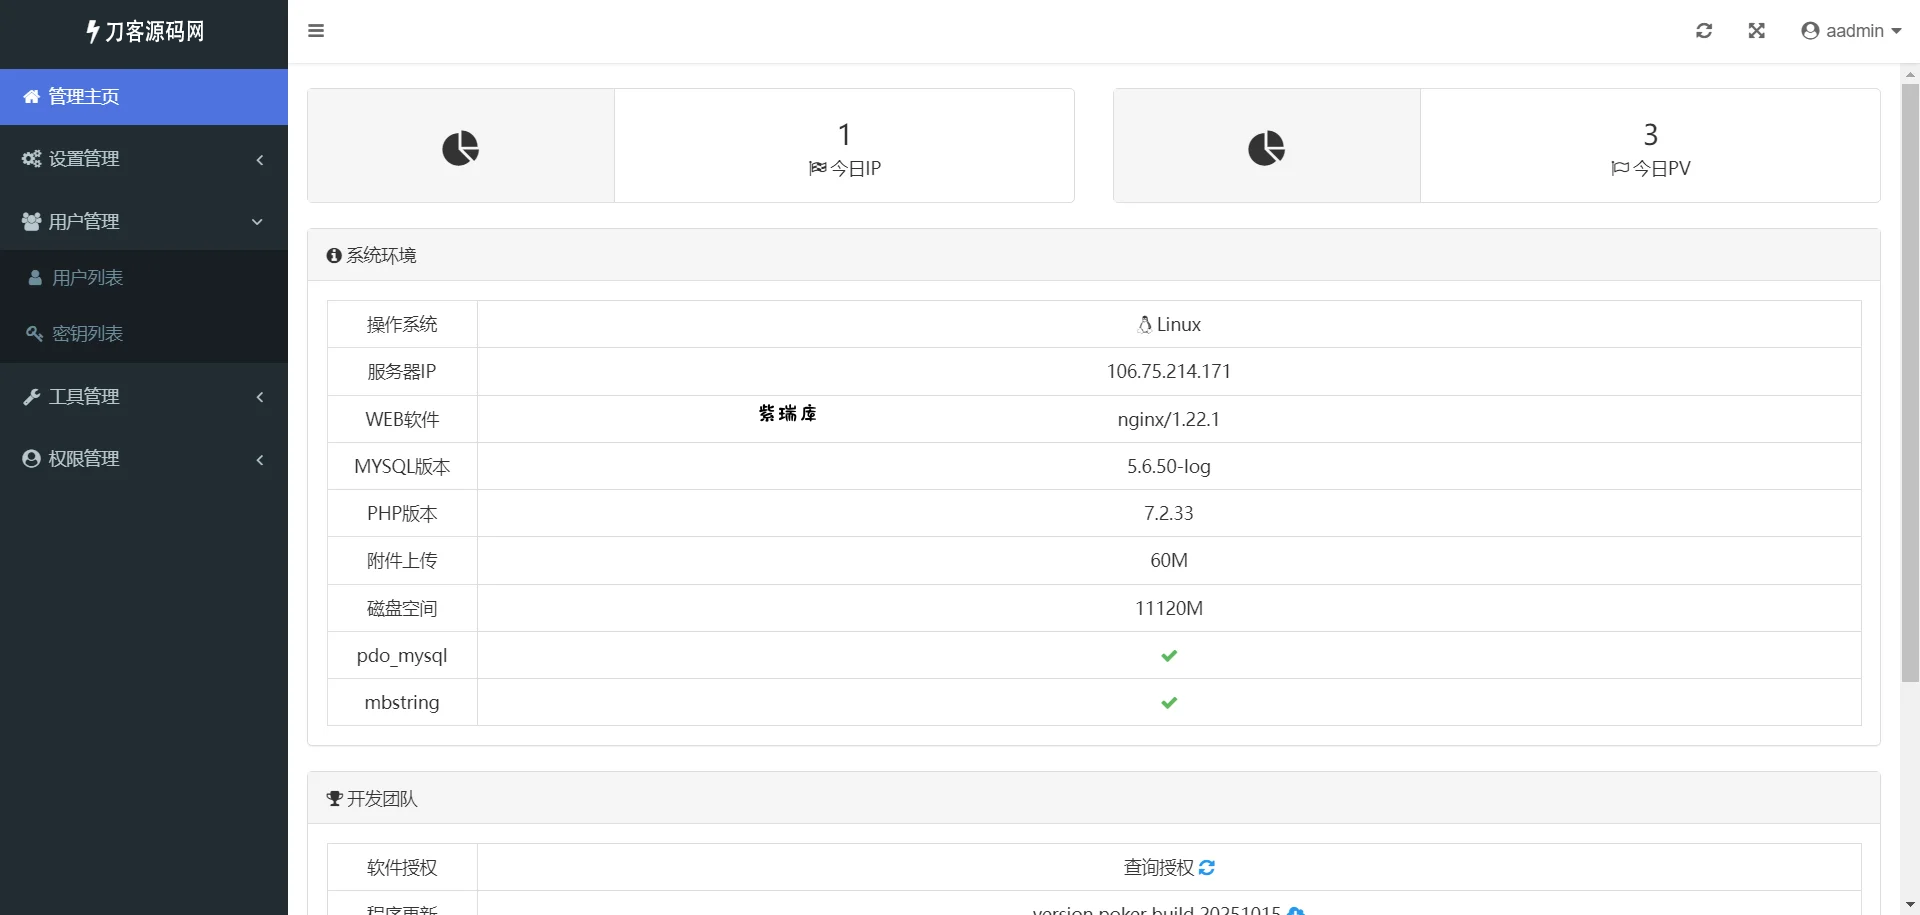Click the green checkmark in pdo_mysql row
Screen dimensions: 1920x915
(x=1169, y=656)
